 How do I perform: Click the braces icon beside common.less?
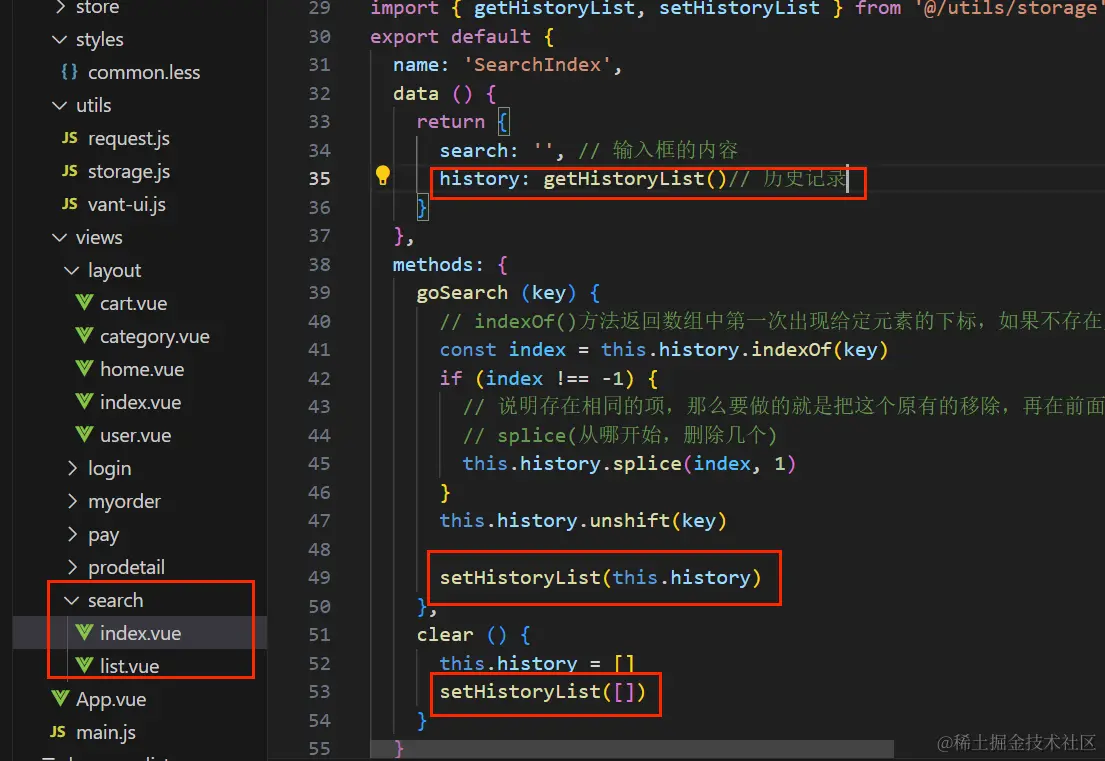pos(70,72)
